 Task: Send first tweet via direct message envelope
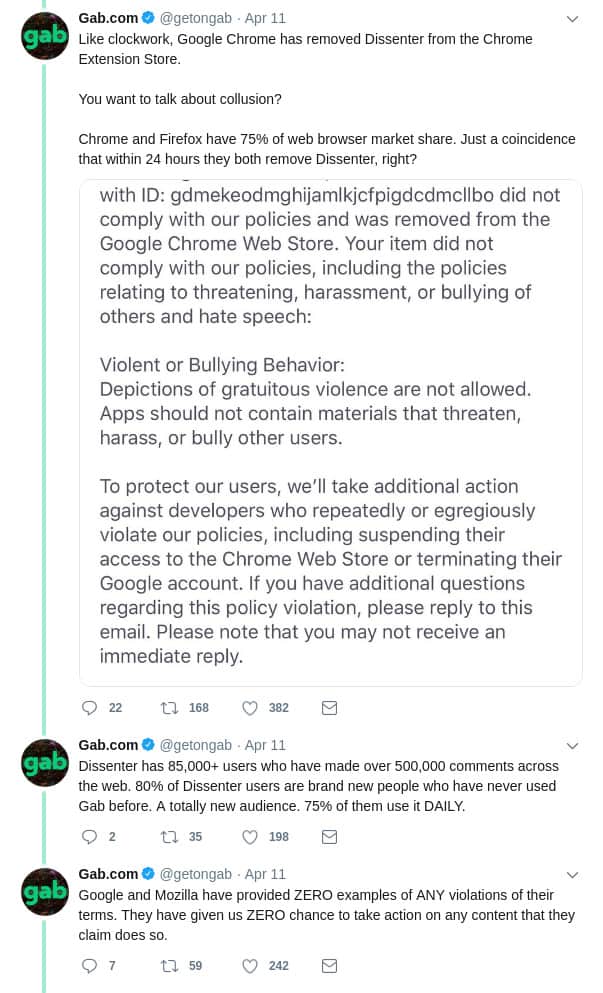329,707
